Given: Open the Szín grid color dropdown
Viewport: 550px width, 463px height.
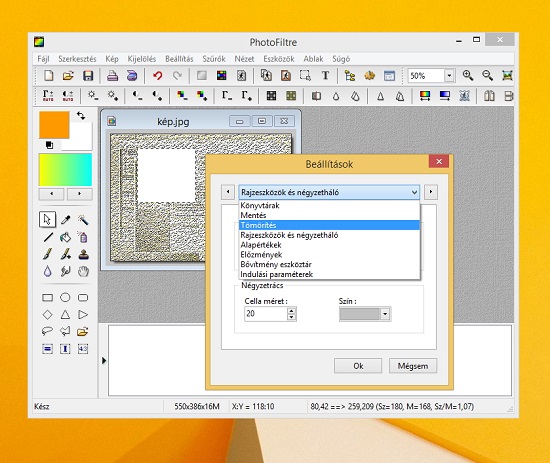Looking at the screenshot, I should [x=385, y=314].
